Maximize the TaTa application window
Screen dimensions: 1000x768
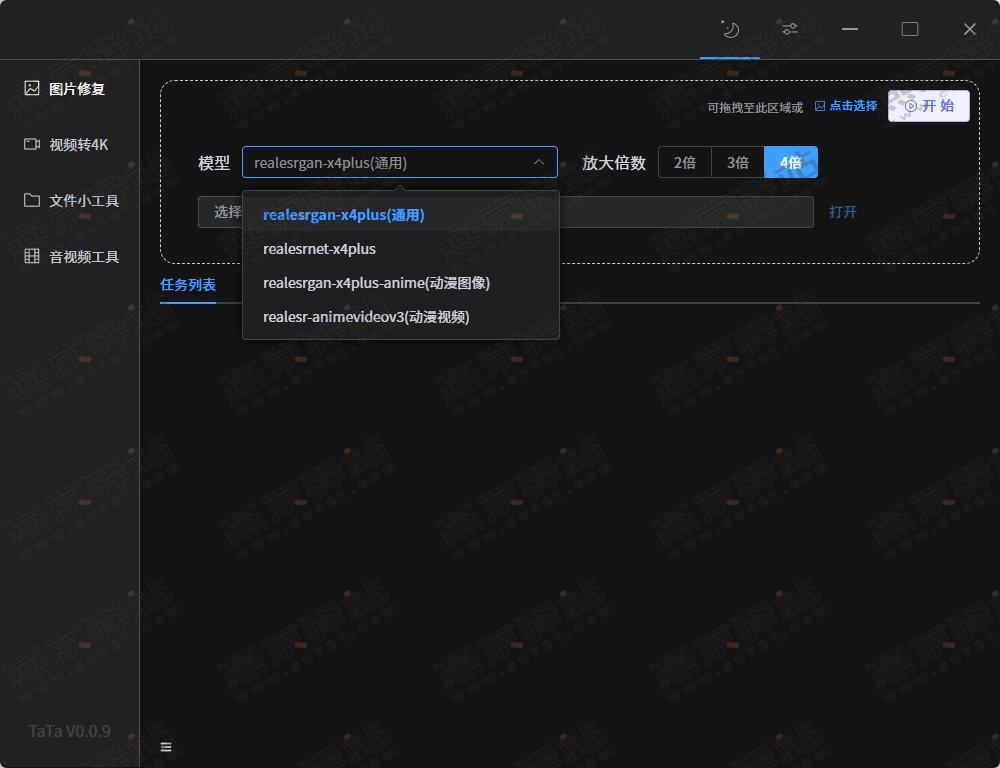pyautogui.click(x=909, y=29)
